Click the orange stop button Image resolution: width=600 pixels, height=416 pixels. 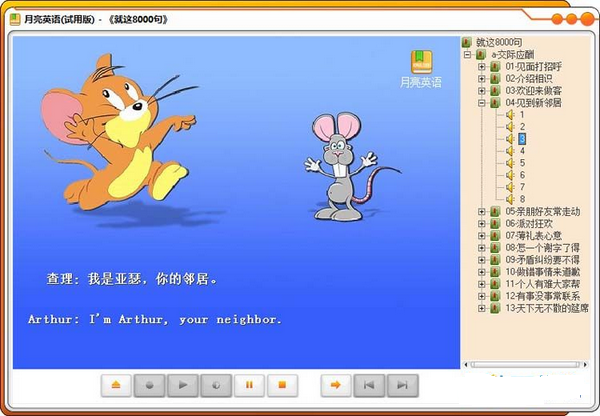282,384
